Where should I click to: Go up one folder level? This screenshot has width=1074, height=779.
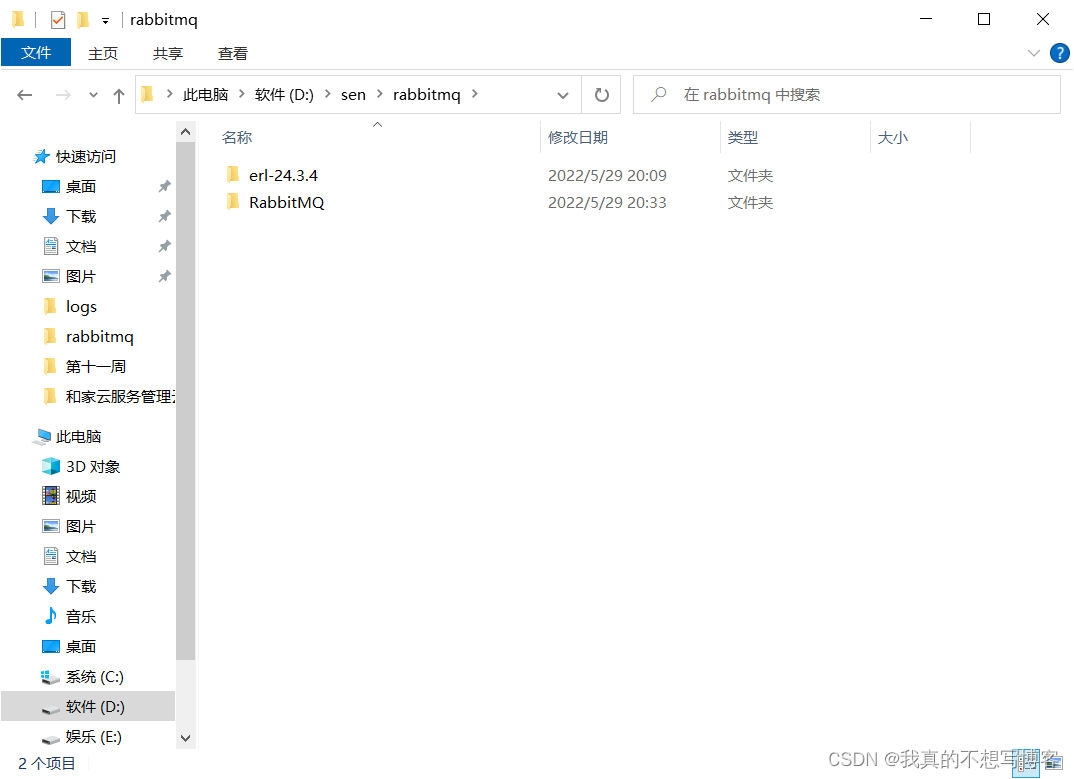click(x=118, y=95)
